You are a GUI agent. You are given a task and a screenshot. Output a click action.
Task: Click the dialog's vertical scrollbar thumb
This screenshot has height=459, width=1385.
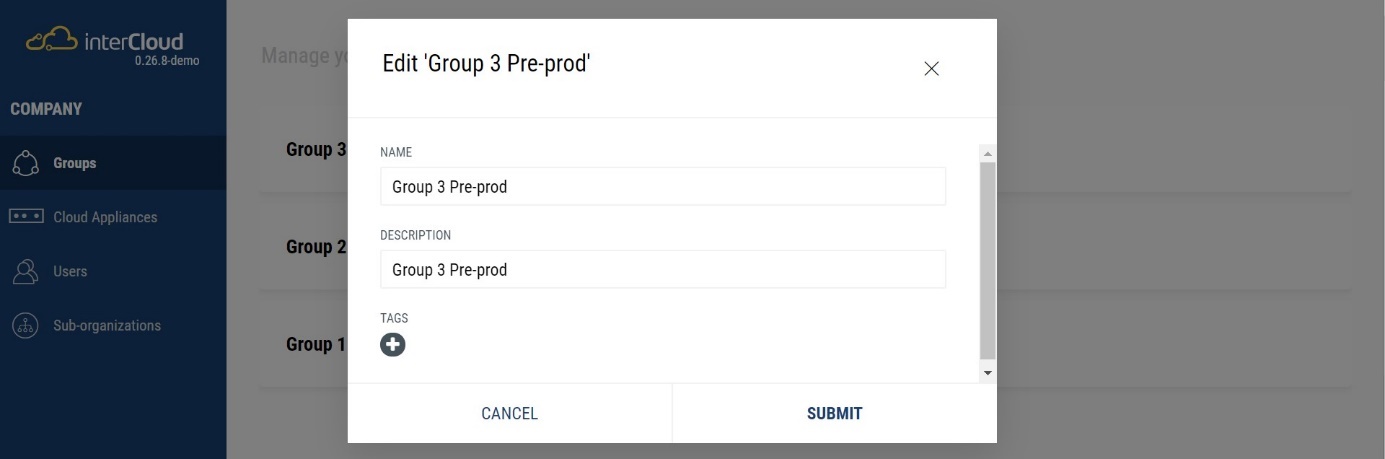tap(988, 260)
